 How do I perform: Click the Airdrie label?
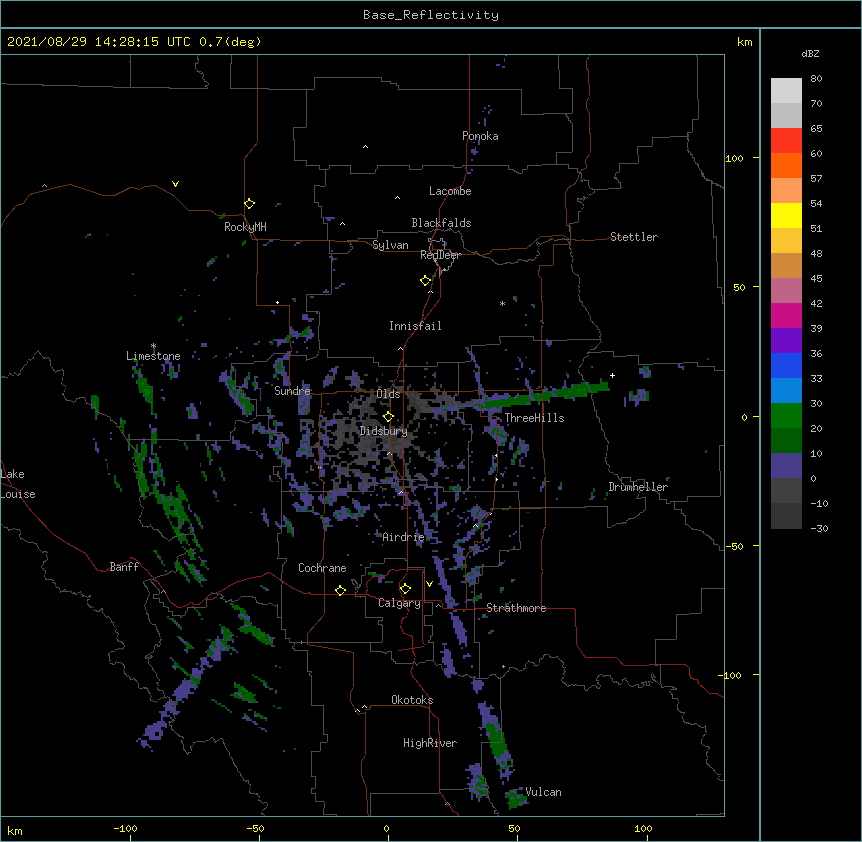point(404,537)
